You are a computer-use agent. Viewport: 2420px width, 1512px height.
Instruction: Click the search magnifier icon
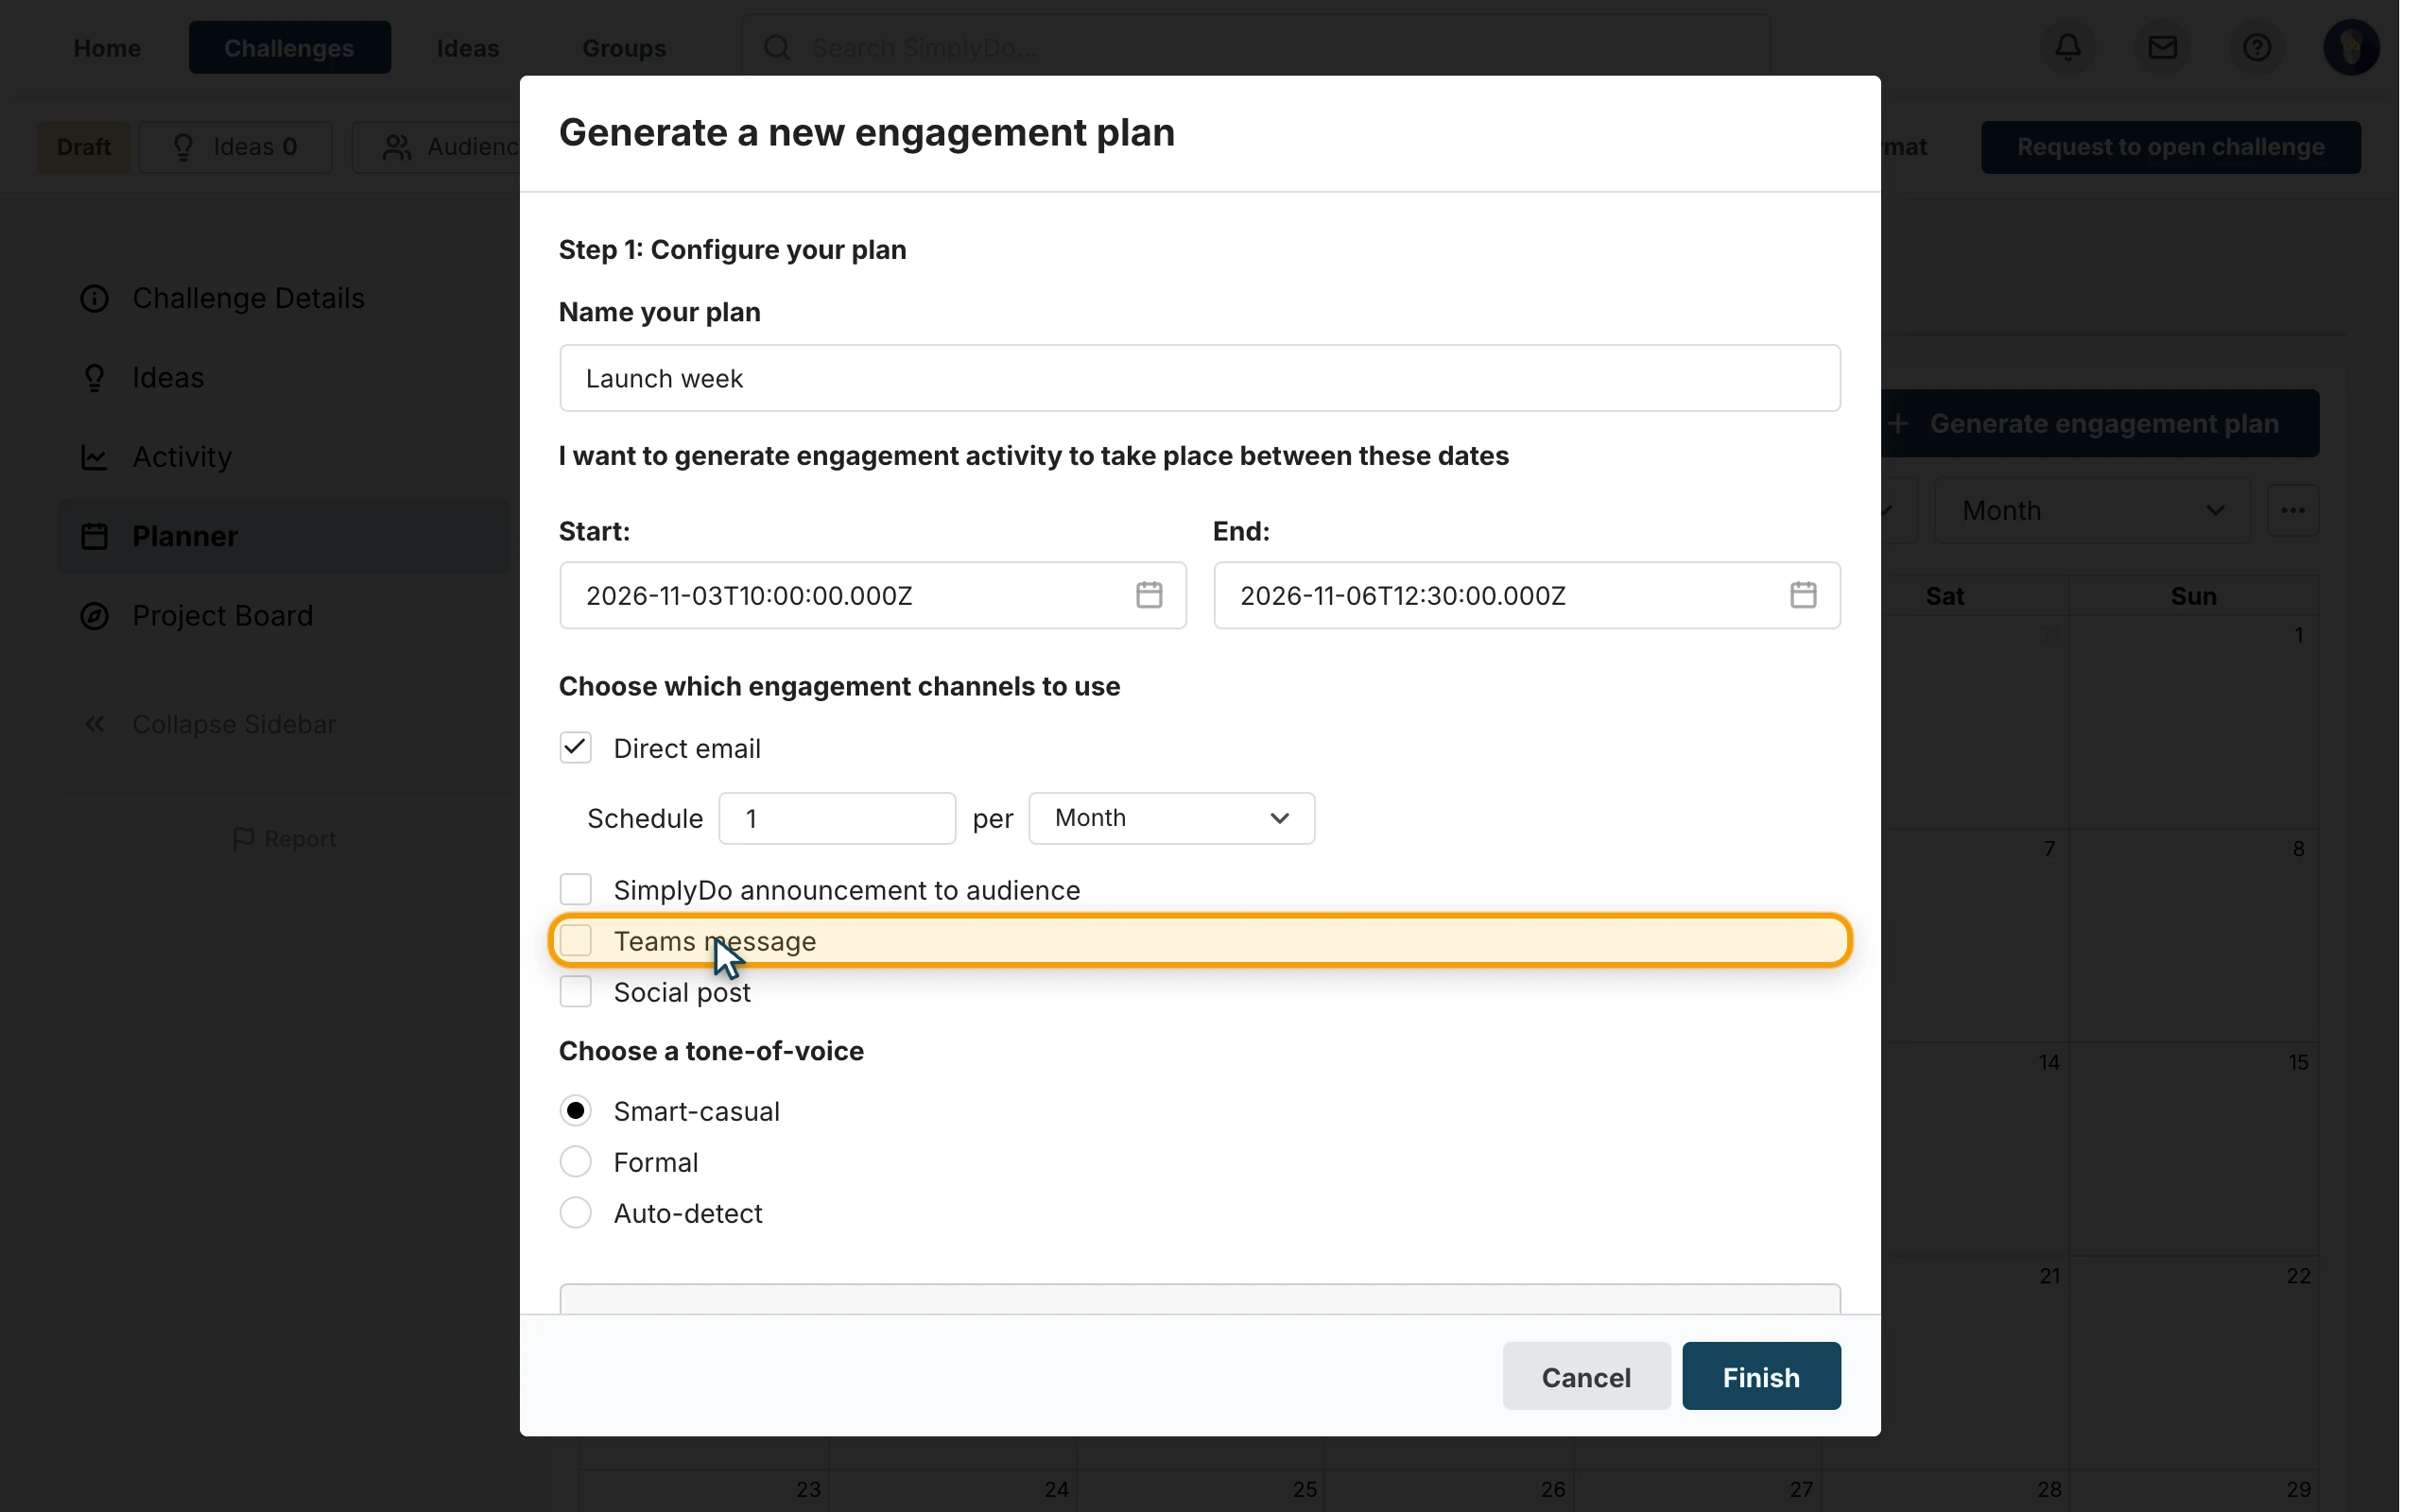tap(777, 47)
